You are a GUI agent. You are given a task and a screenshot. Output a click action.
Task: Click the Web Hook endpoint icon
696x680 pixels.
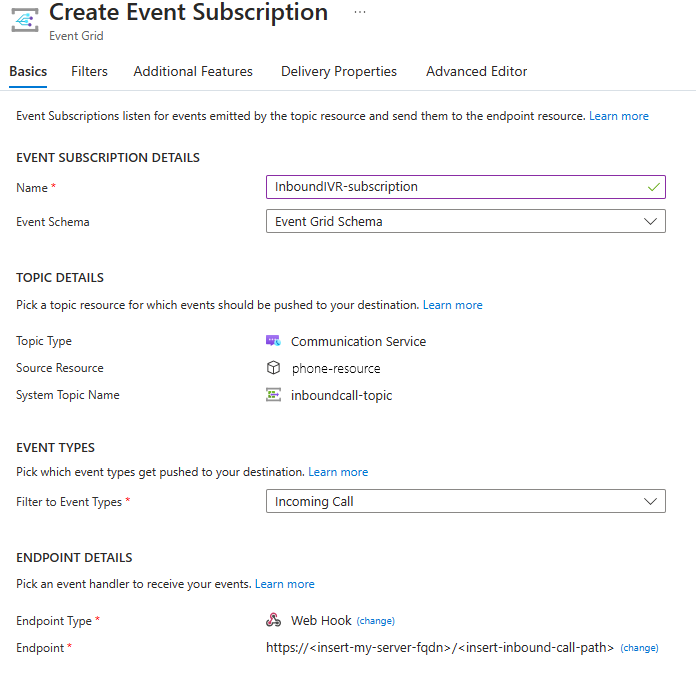273,620
